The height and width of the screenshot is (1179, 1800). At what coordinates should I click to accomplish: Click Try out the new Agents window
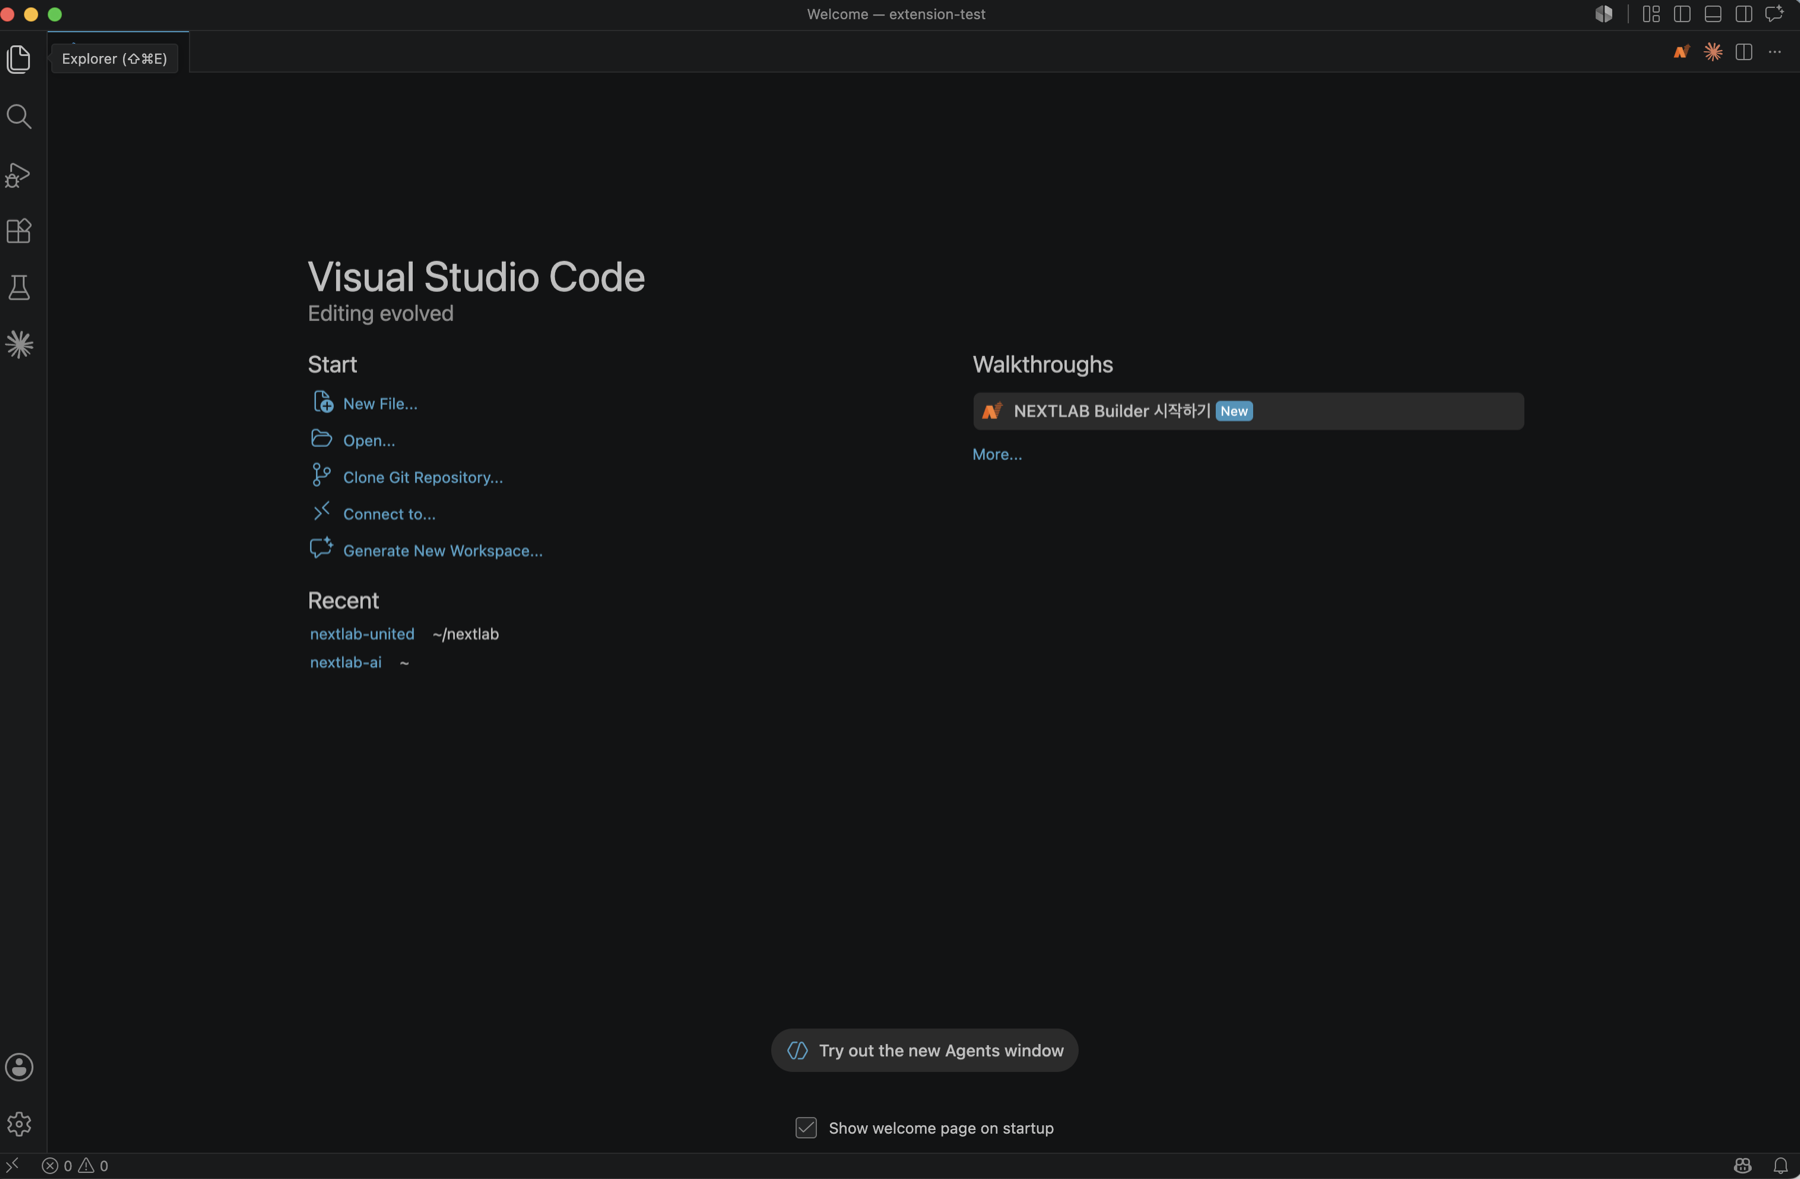pyautogui.click(x=924, y=1050)
